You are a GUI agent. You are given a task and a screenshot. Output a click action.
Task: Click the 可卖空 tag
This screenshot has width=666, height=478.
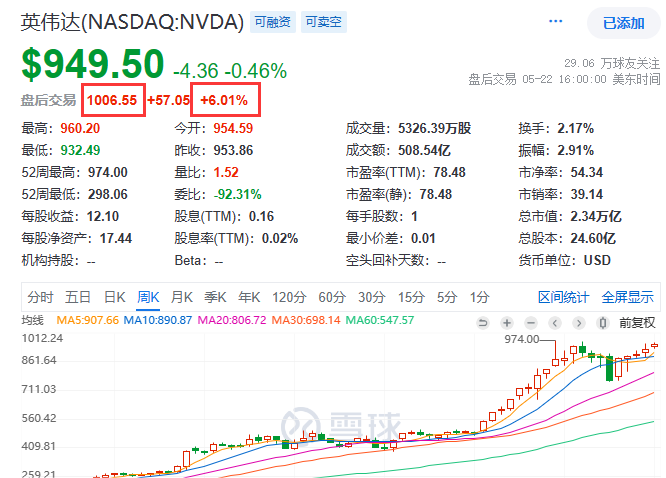(324, 22)
